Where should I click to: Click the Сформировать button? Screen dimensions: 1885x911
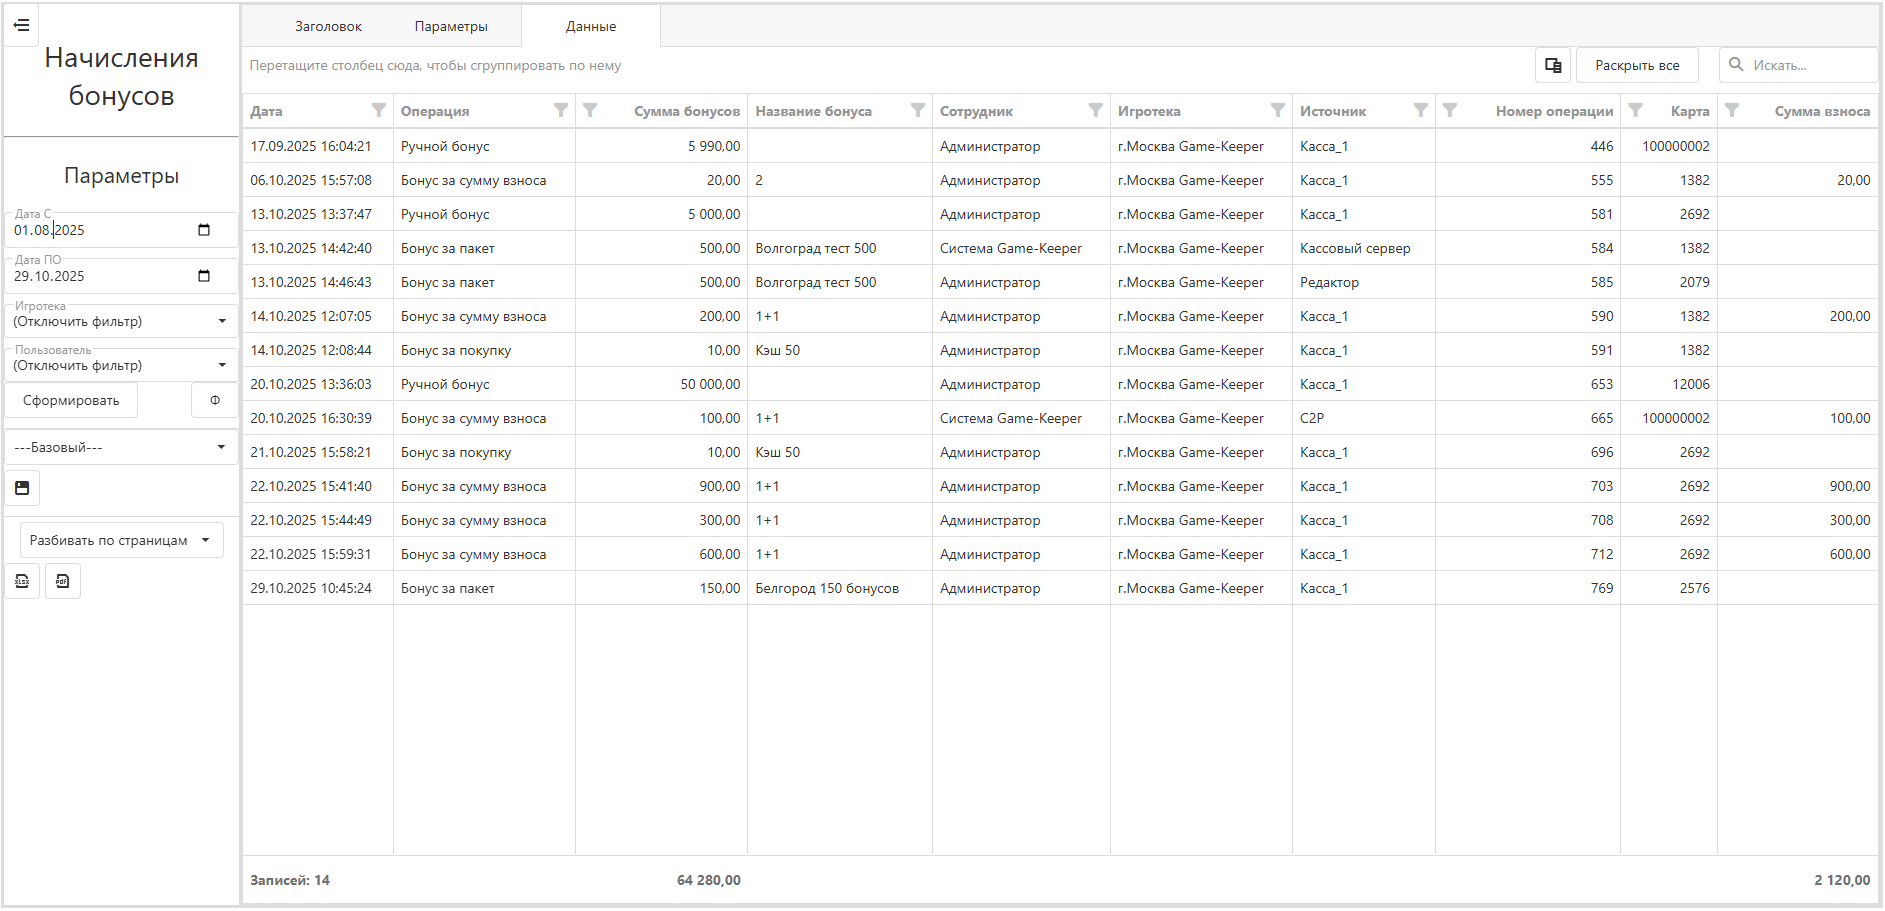(71, 400)
